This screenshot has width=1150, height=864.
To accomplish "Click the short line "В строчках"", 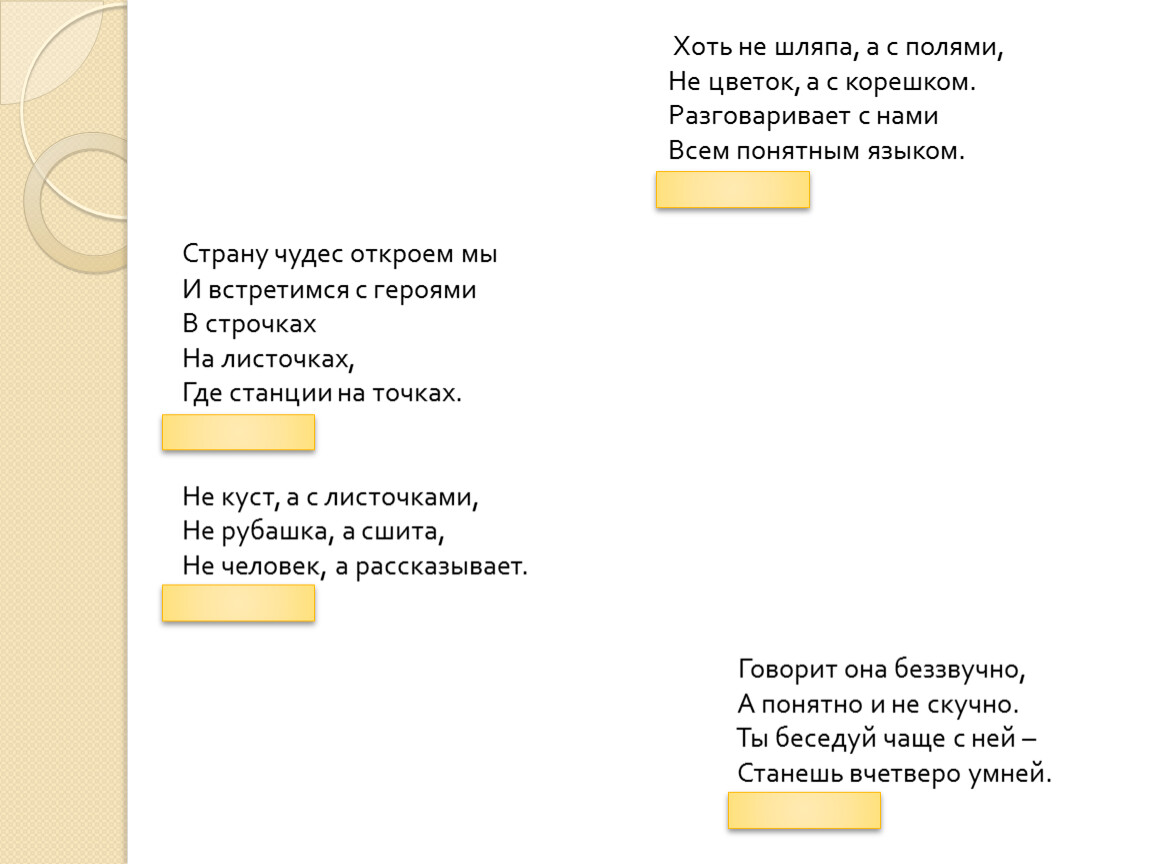I will click(x=250, y=324).
